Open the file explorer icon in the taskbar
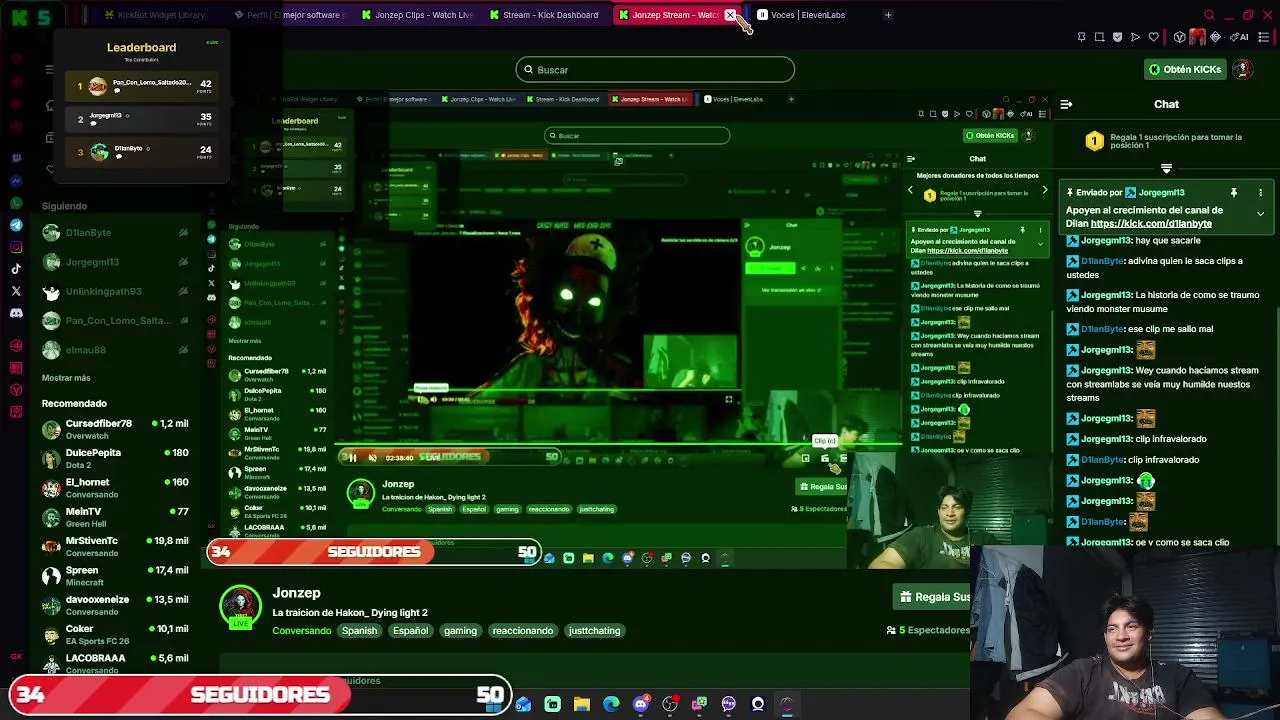This screenshot has height=720, width=1280. click(x=582, y=704)
